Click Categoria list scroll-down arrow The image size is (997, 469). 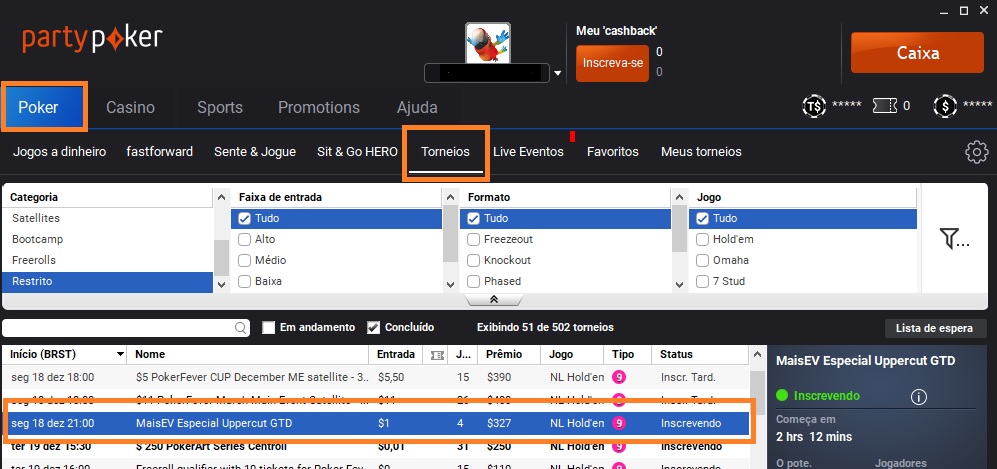(221, 285)
